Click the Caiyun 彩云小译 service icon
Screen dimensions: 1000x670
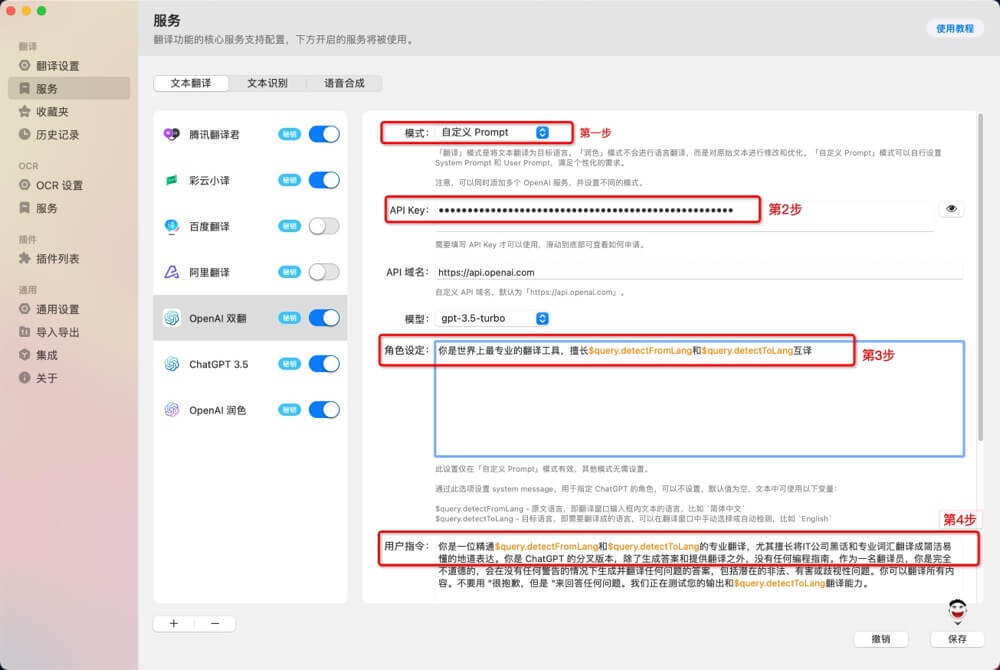pyautogui.click(x=172, y=180)
